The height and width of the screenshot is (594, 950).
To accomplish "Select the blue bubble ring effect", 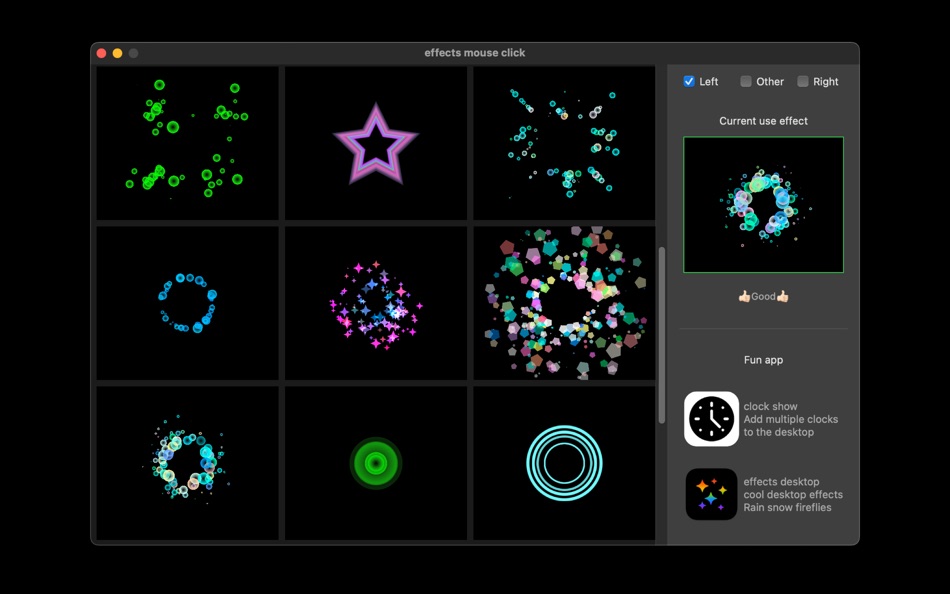I will [187, 303].
